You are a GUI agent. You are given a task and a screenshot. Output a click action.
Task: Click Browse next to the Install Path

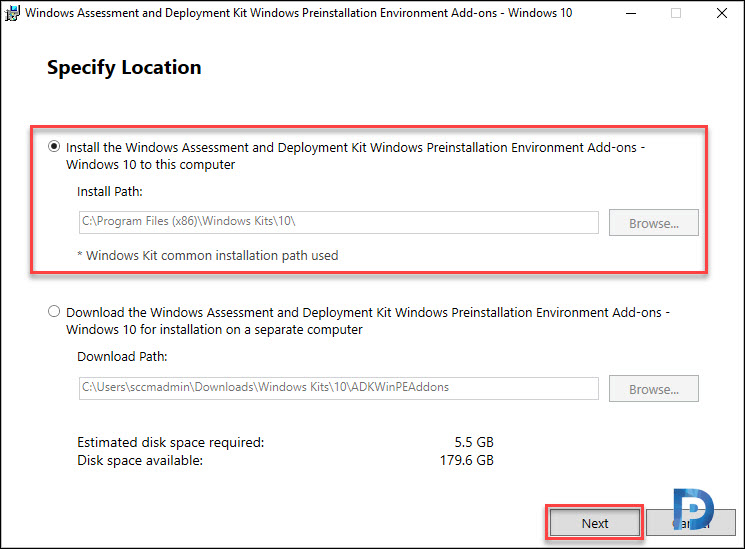pos(653,222)
